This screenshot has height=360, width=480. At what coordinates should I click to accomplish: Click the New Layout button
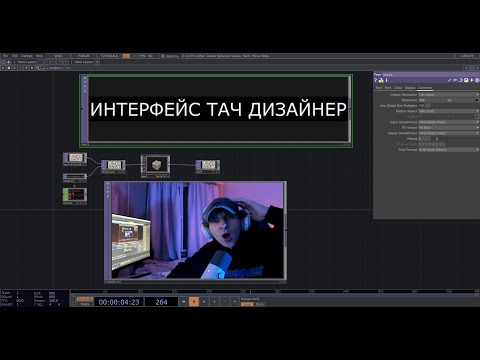click(83, 62)
